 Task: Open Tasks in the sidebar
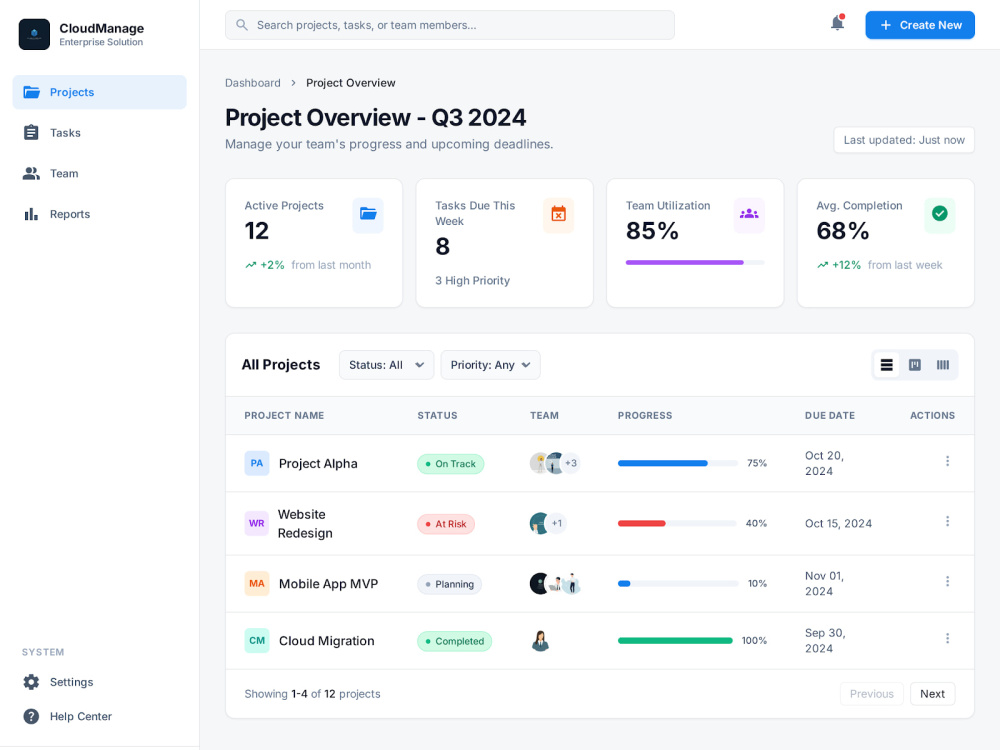tap(99, 133)
